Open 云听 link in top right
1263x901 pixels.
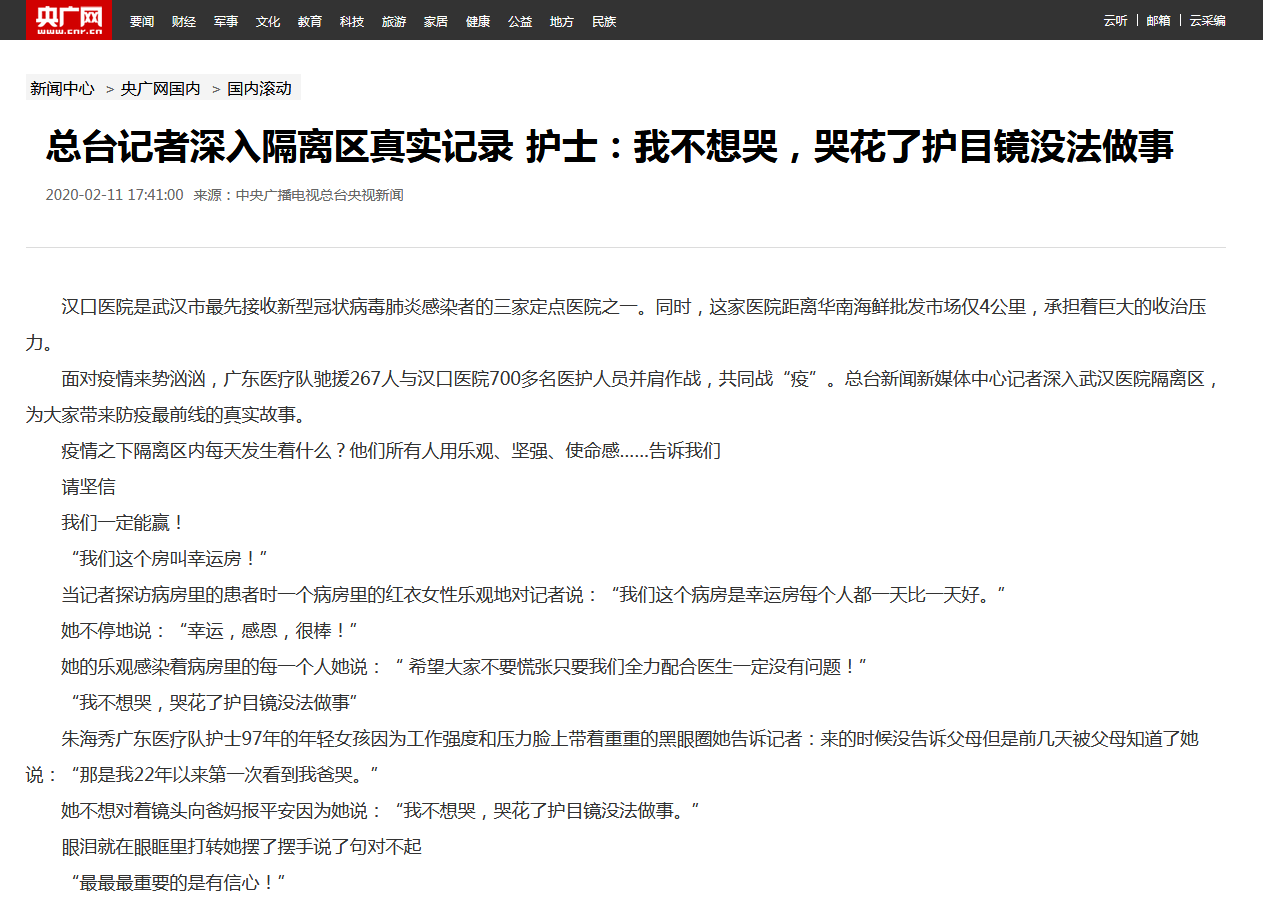(1115, 21)
